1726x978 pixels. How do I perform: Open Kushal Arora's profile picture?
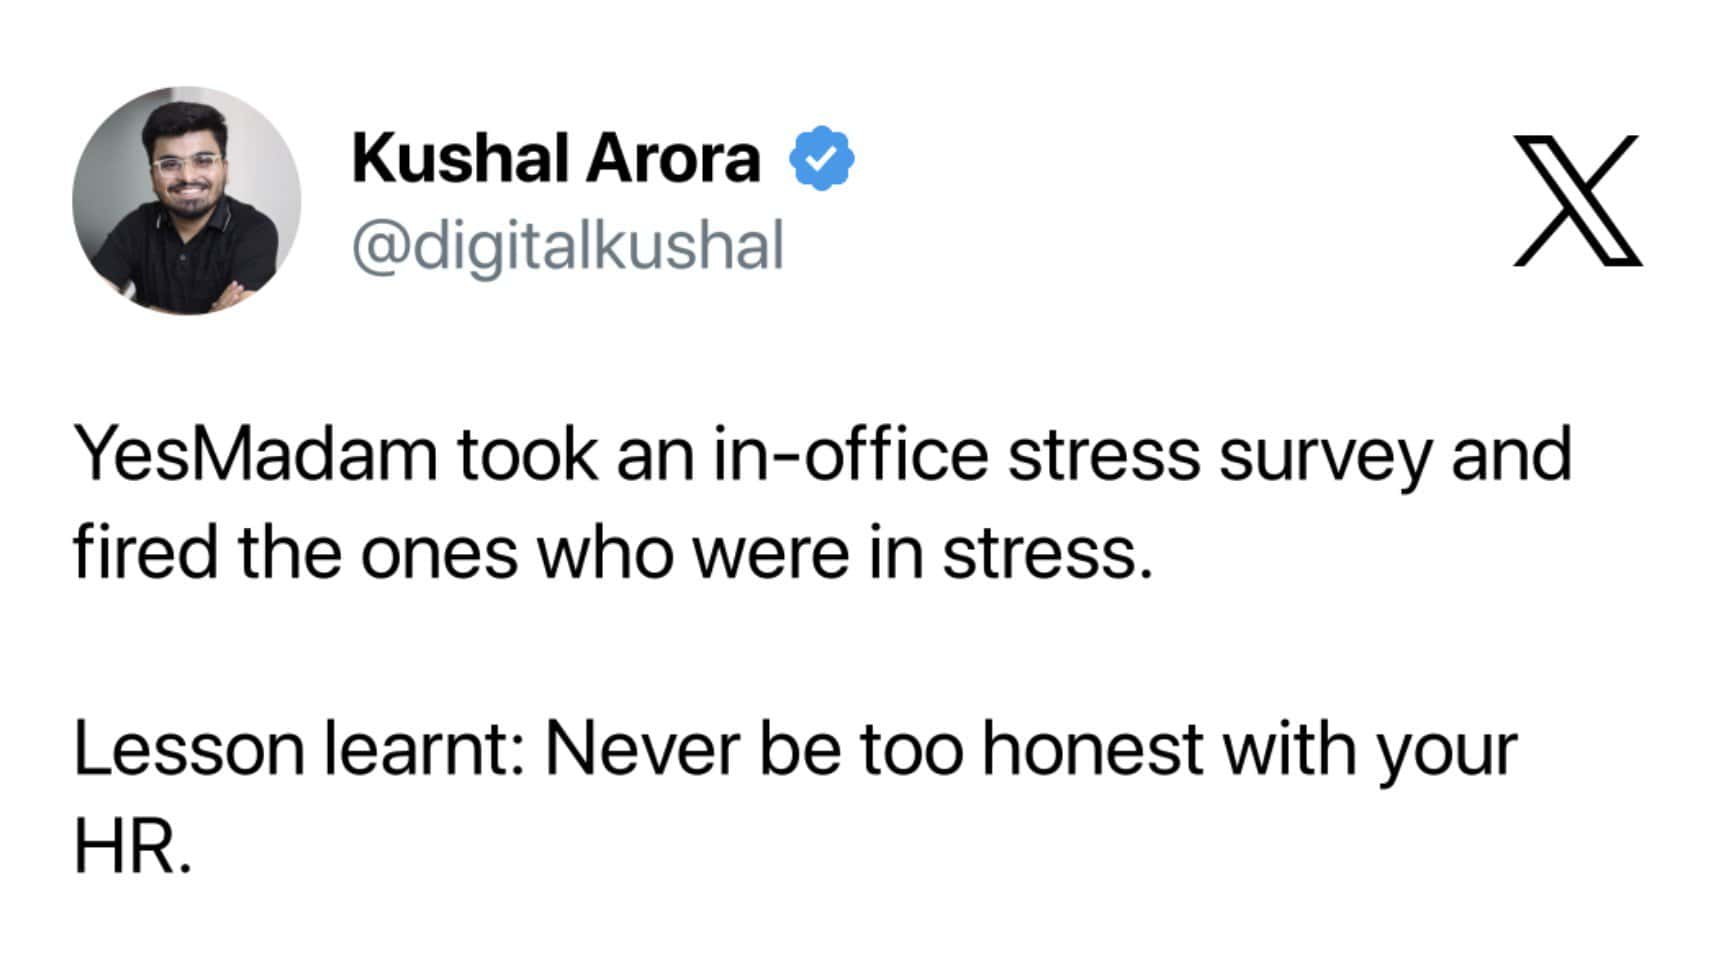coord(187,200)
